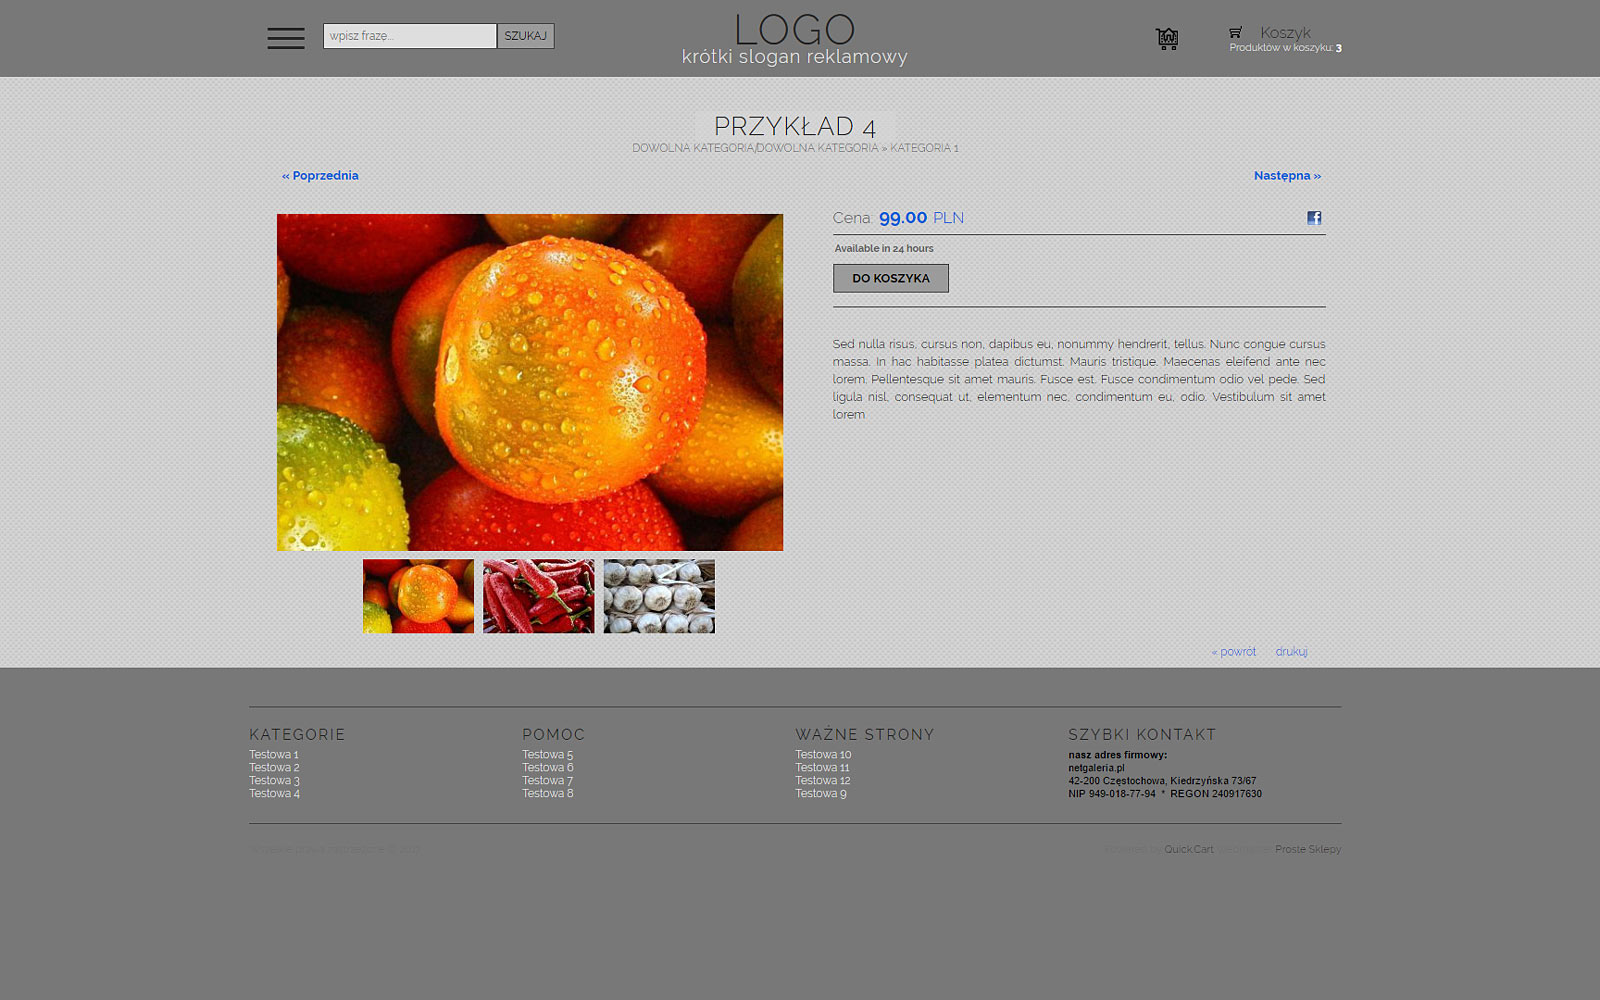
Task: Click the main tomato product image
Action: point(530,382)
